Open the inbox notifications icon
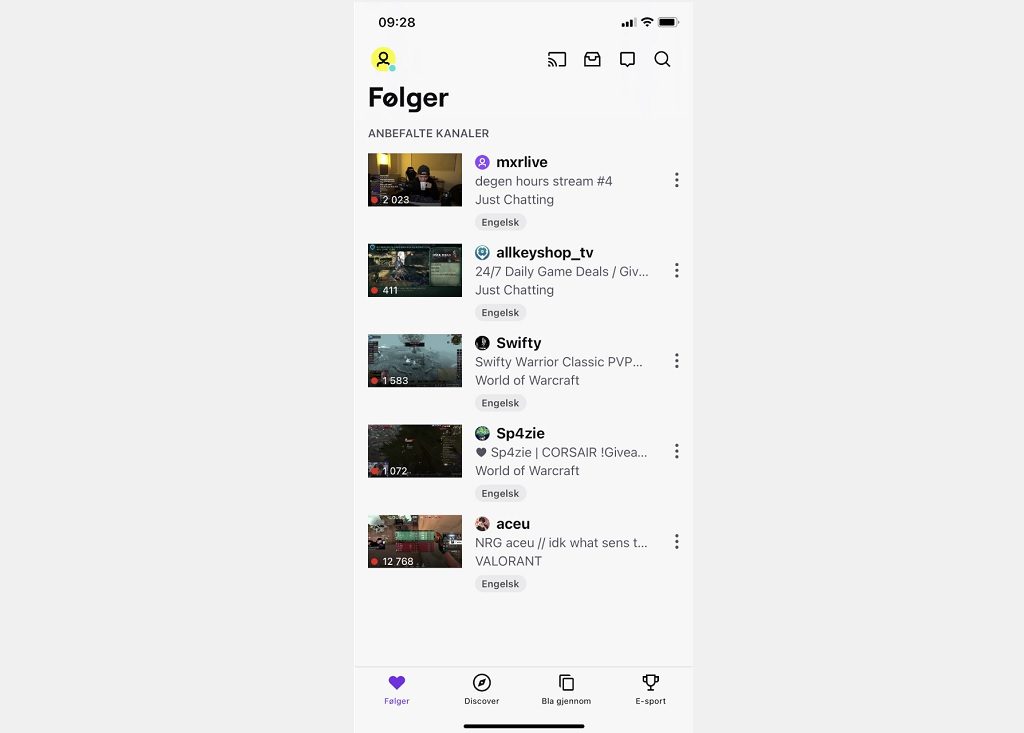The height and width of the screenshot is (733, 1024). [x=592, y=59]
